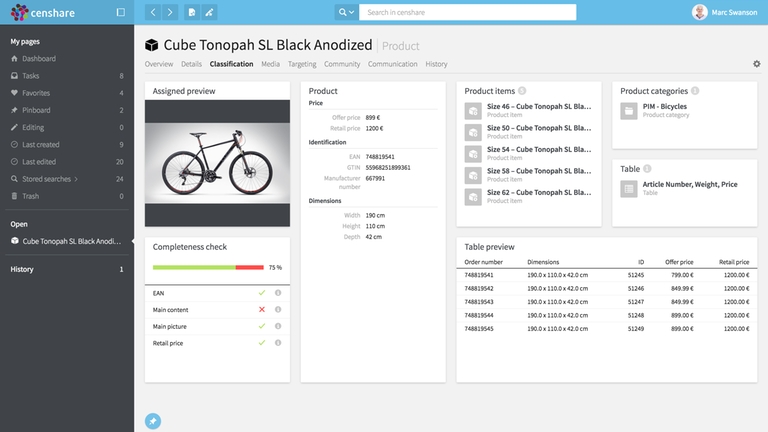Click the Trash bin icon
The width and height of the screenshot is (768, 432).
click(14, 196)
